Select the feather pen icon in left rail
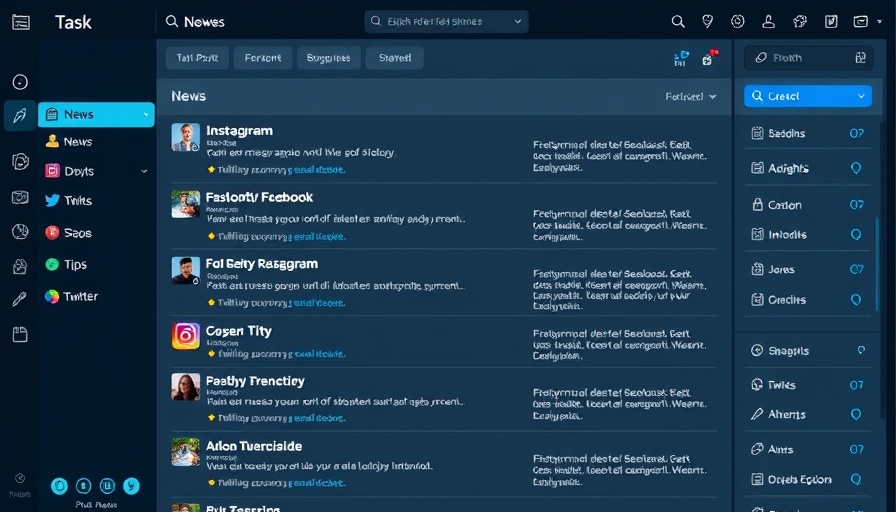This screenshot has height=512, width=896. [20, 116]
